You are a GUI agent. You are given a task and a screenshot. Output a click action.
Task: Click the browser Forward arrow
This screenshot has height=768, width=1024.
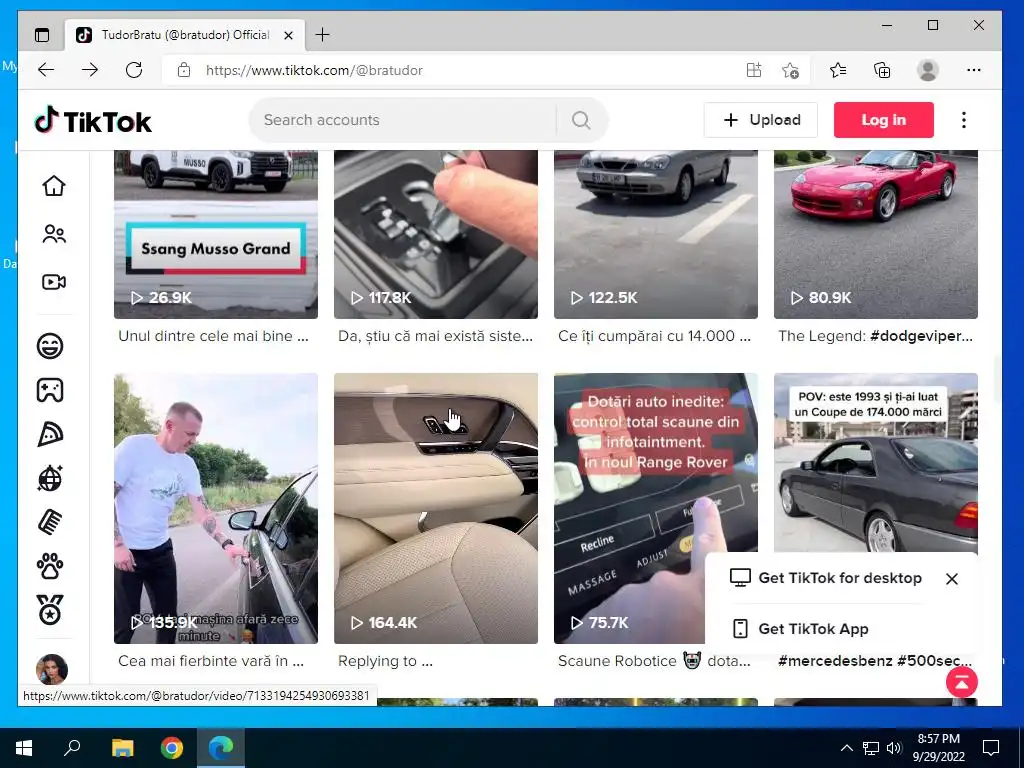[90, 70]
